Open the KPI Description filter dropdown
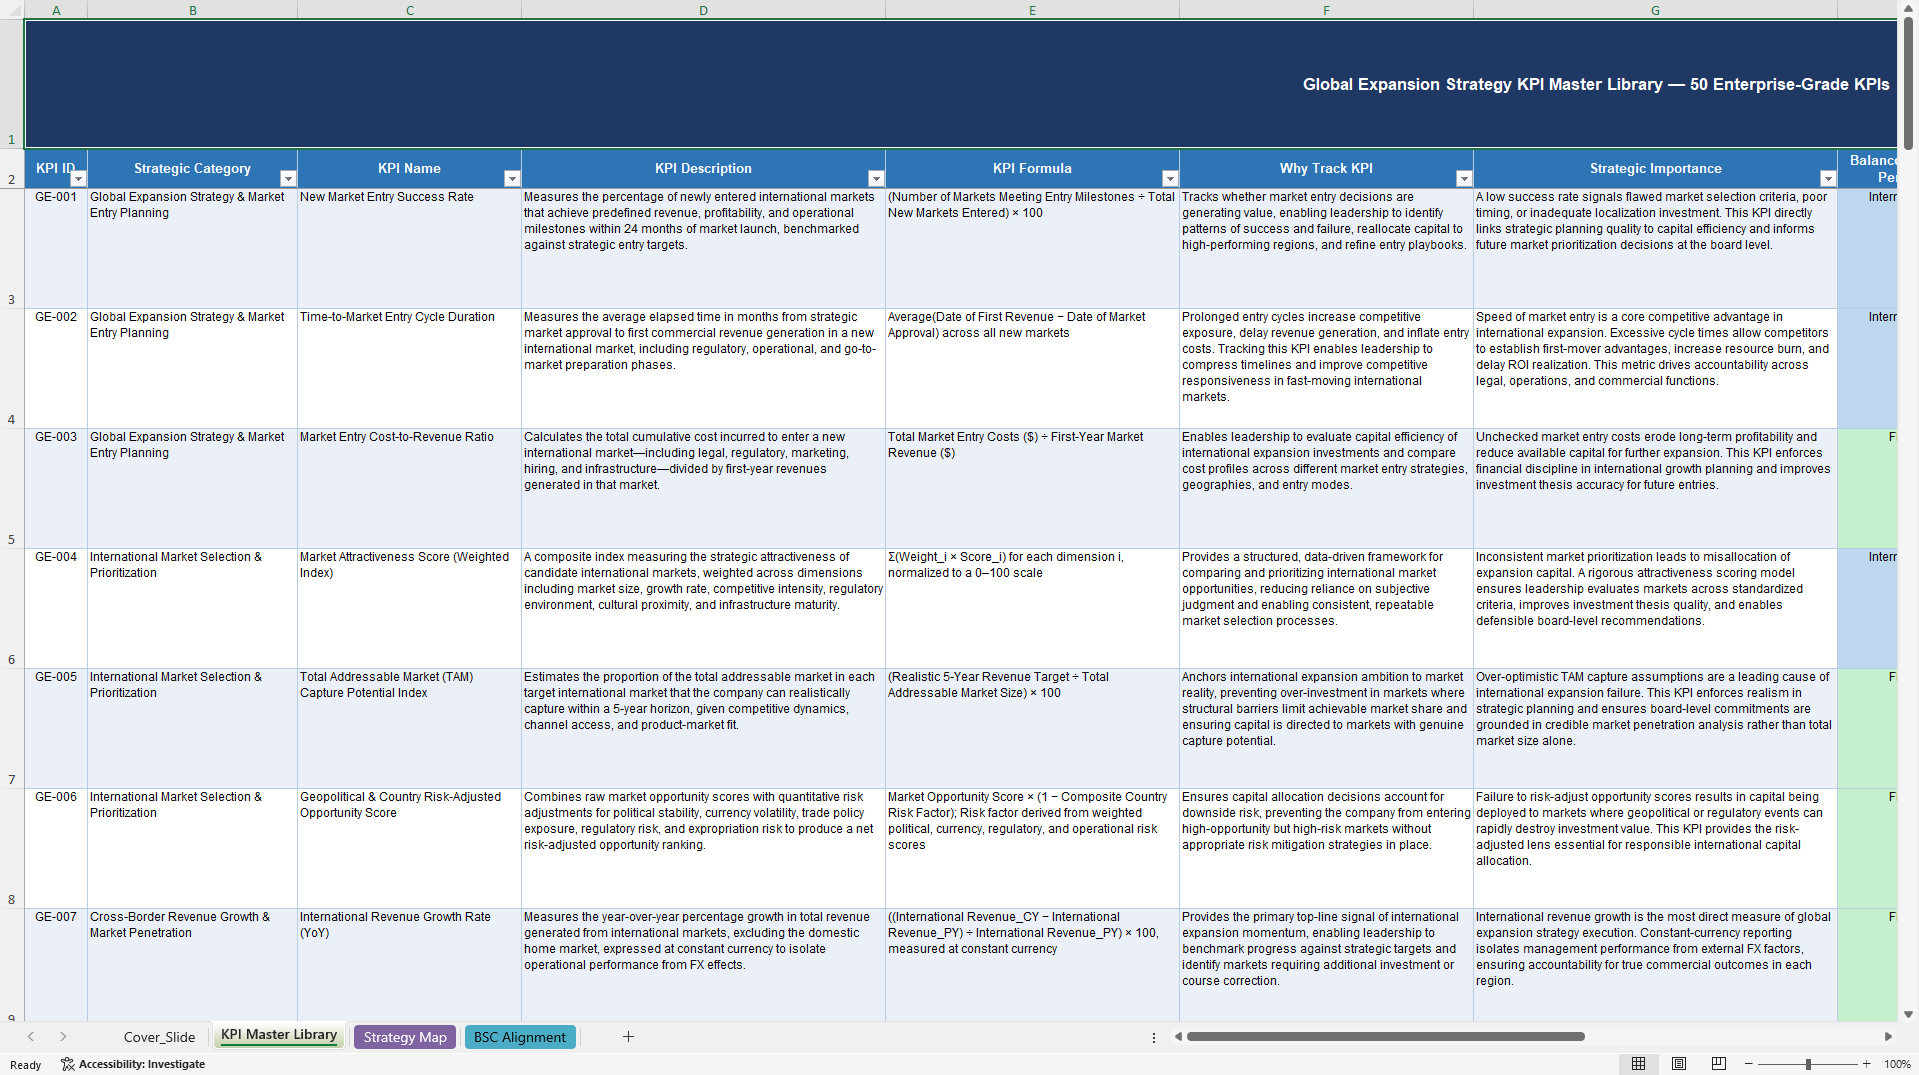Screen dimensions: 1919x1075 point(876,179)
